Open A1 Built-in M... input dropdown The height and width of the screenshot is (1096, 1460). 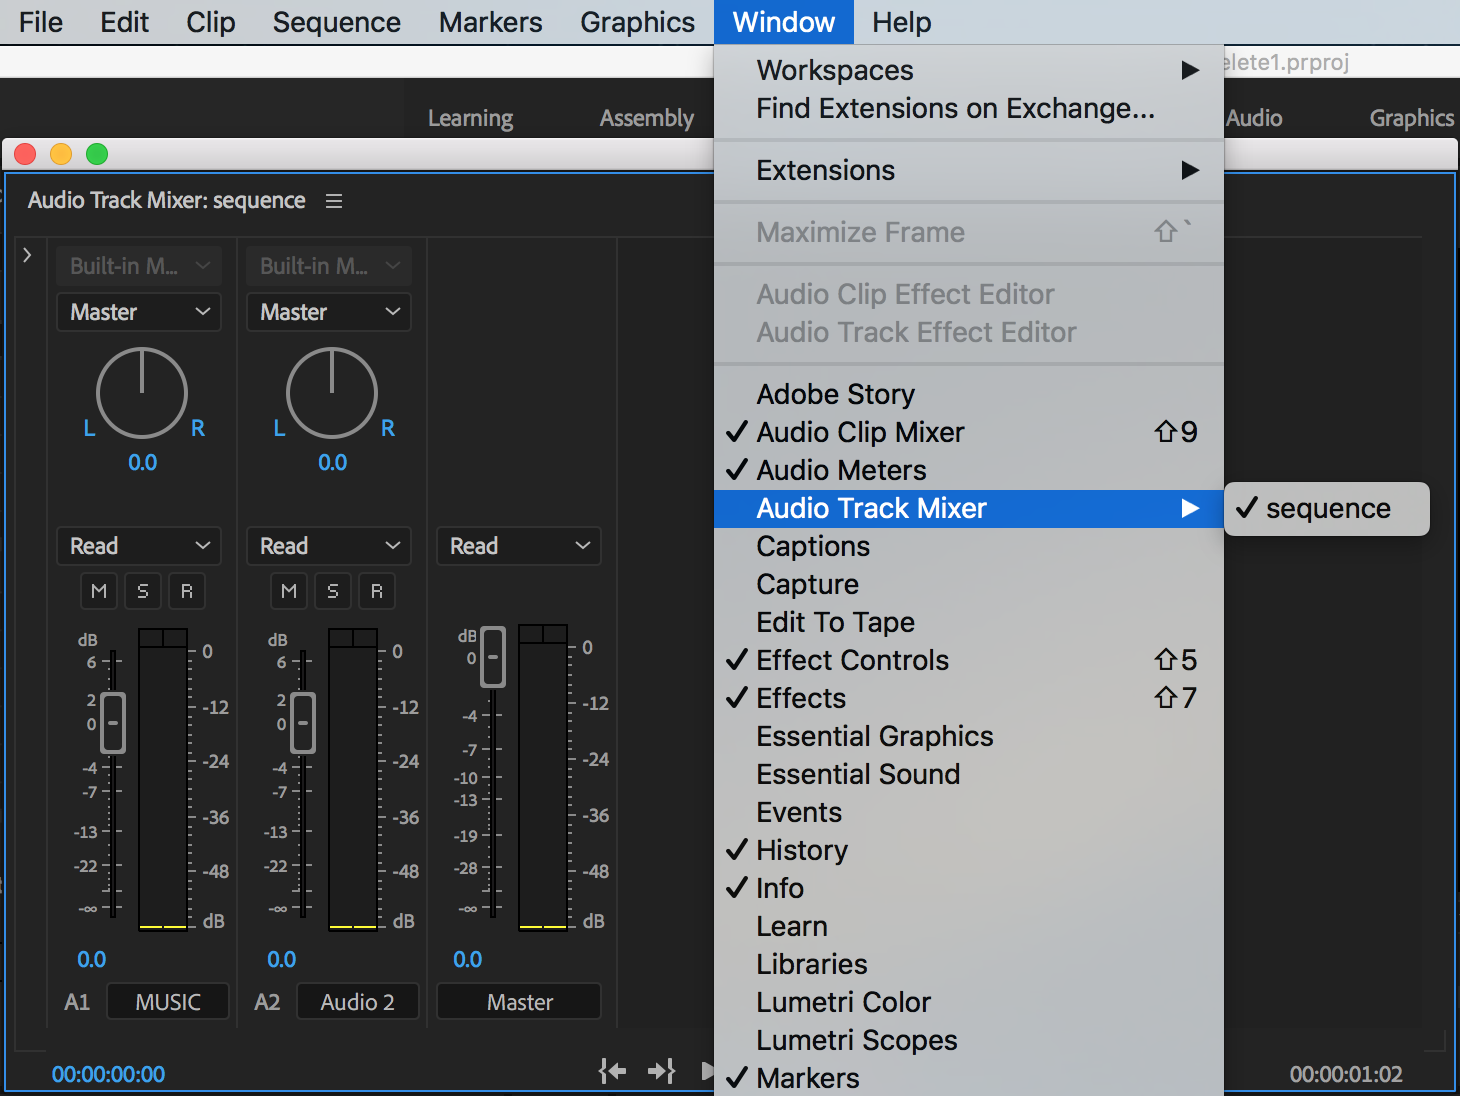(139, 266)
